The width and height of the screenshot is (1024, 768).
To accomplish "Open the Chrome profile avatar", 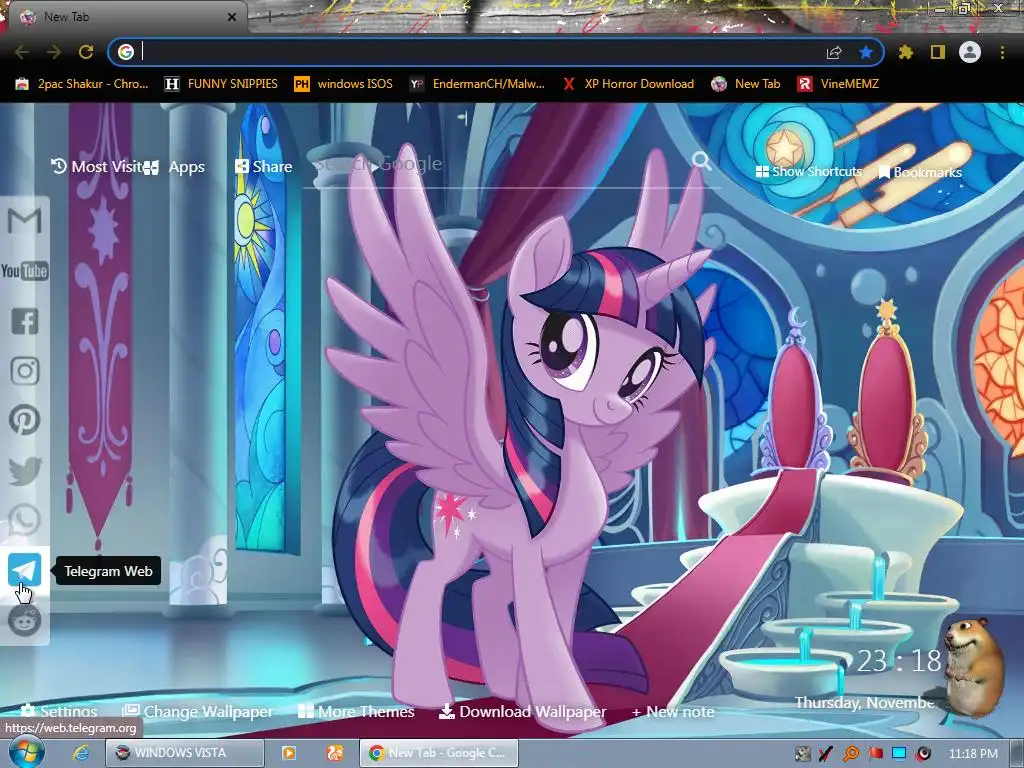I will tap(970, 52).
